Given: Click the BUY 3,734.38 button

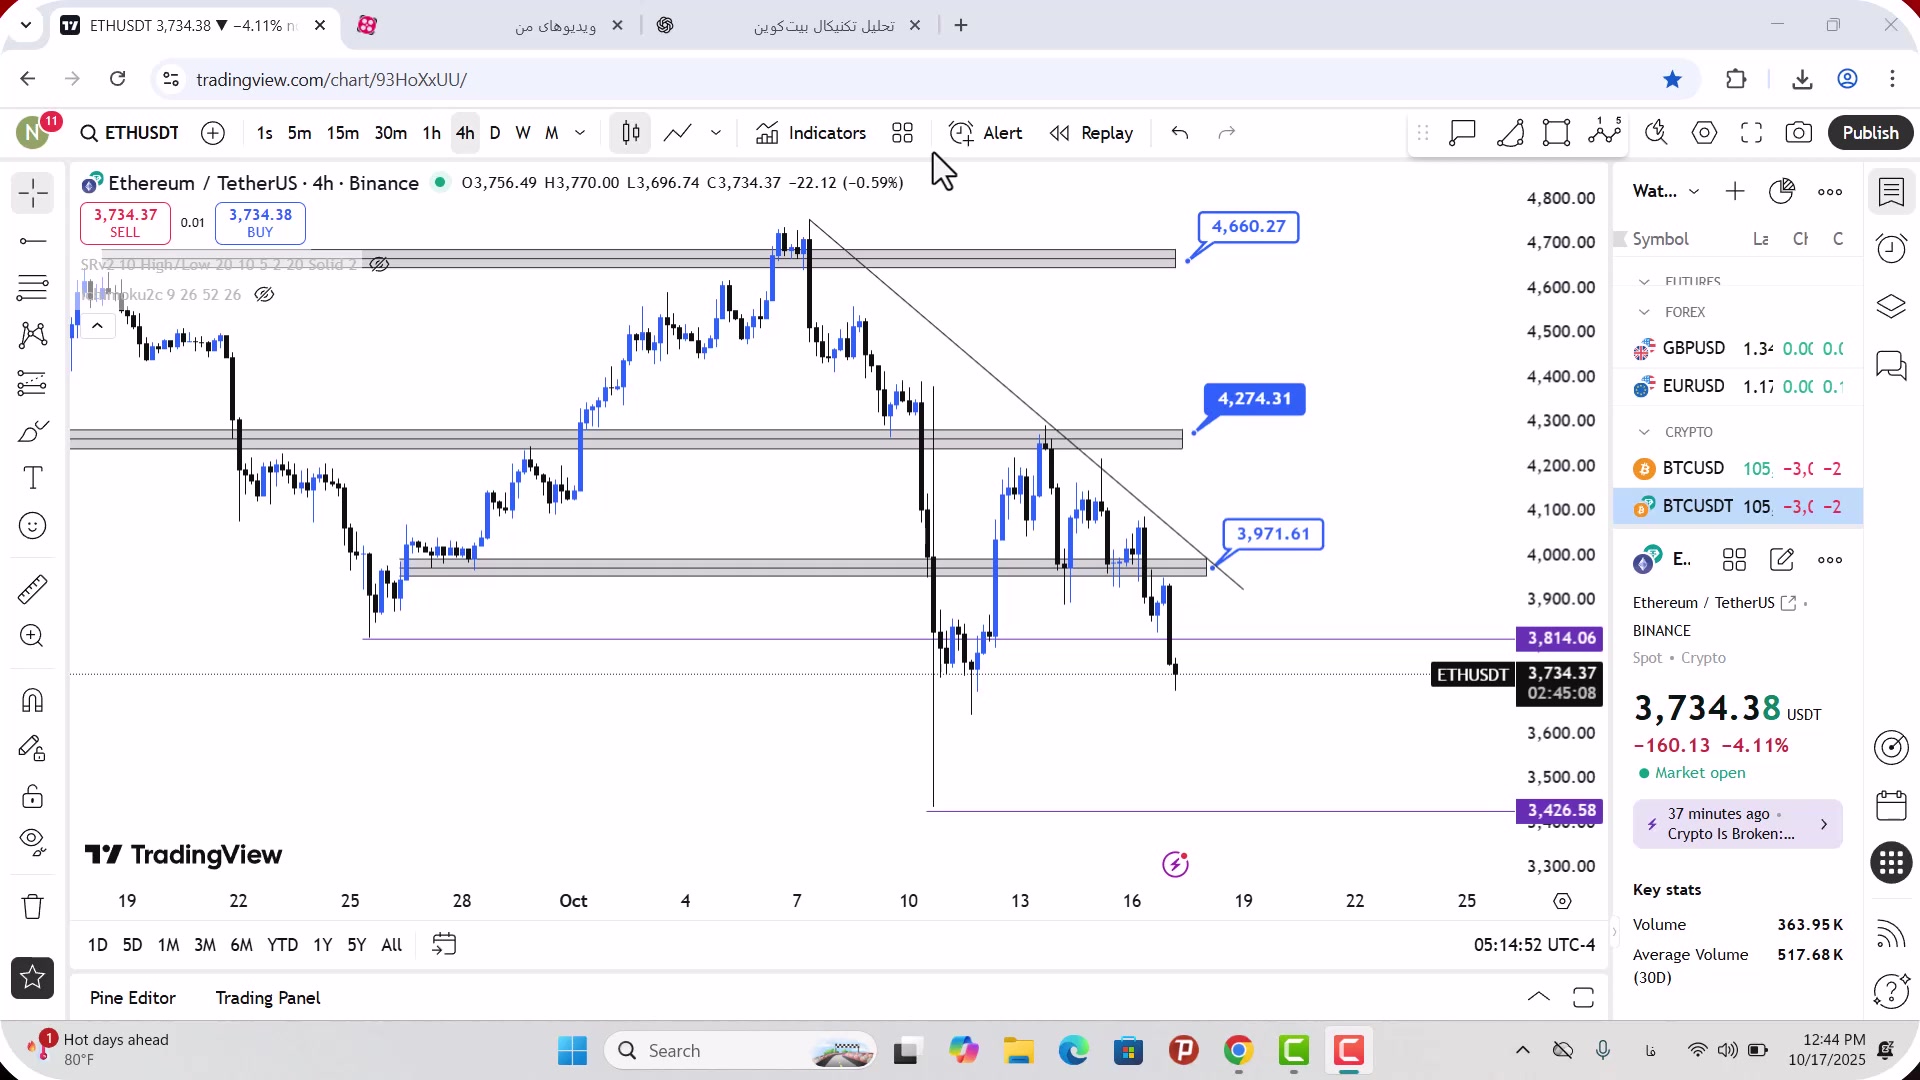Looking at the screenshot, I should click(260, 223).
